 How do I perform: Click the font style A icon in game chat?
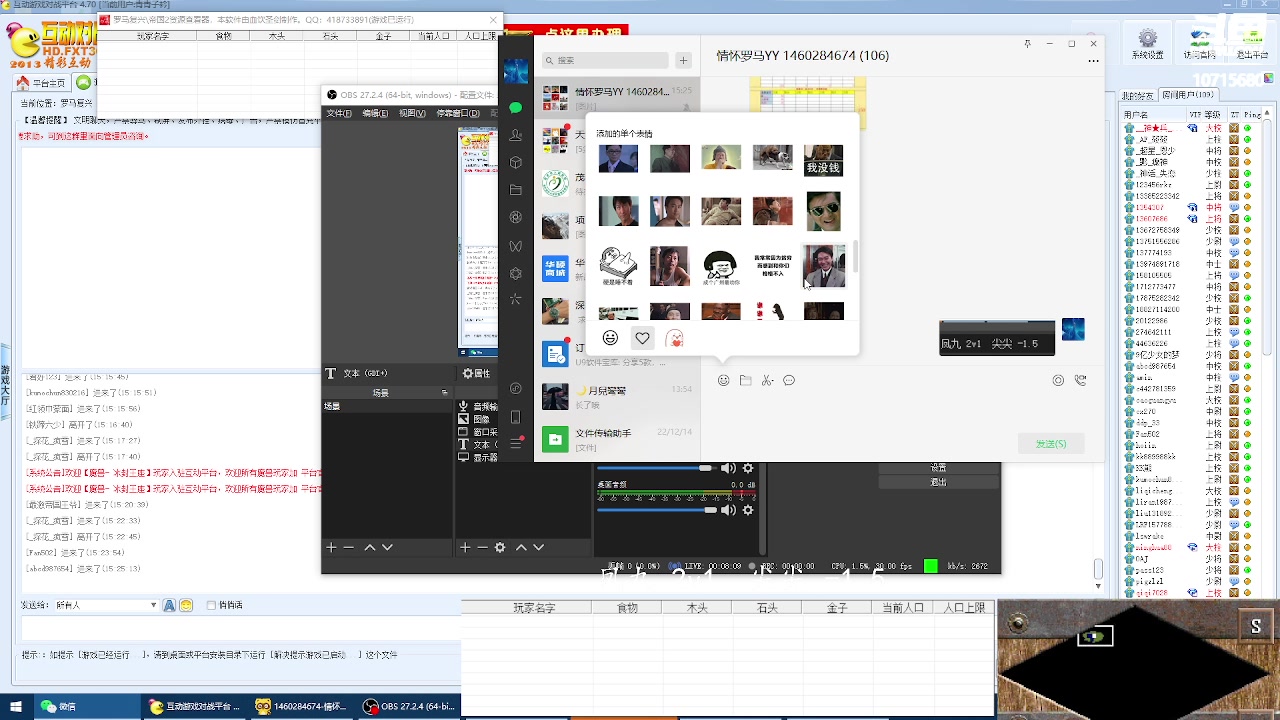[169, 605]
